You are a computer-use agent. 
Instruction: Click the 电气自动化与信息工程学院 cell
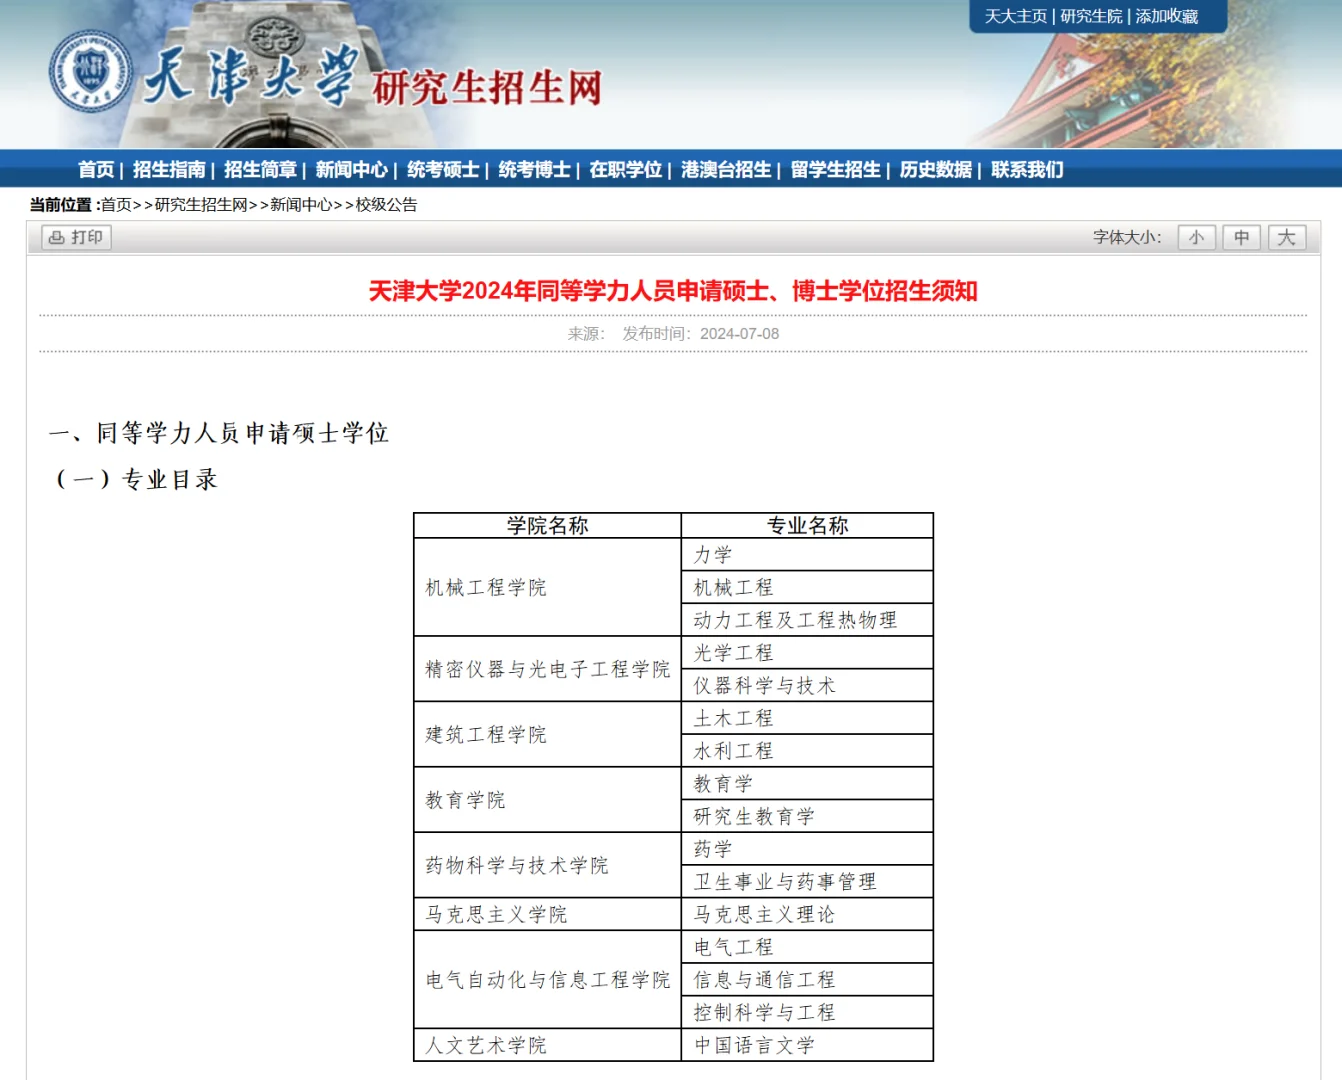tap(547, 980)
